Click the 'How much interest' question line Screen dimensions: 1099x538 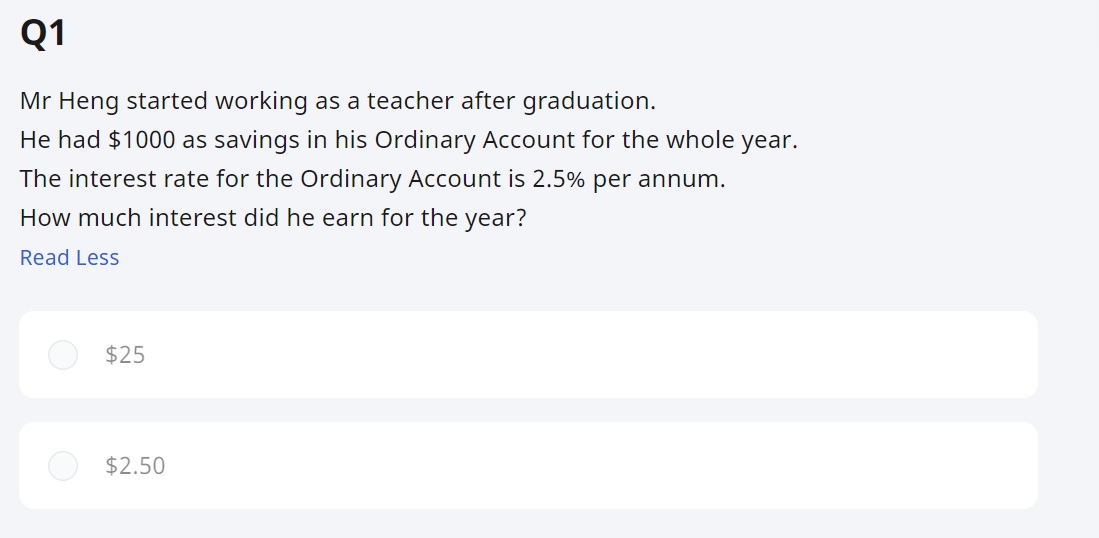click(x=272, y=218)
